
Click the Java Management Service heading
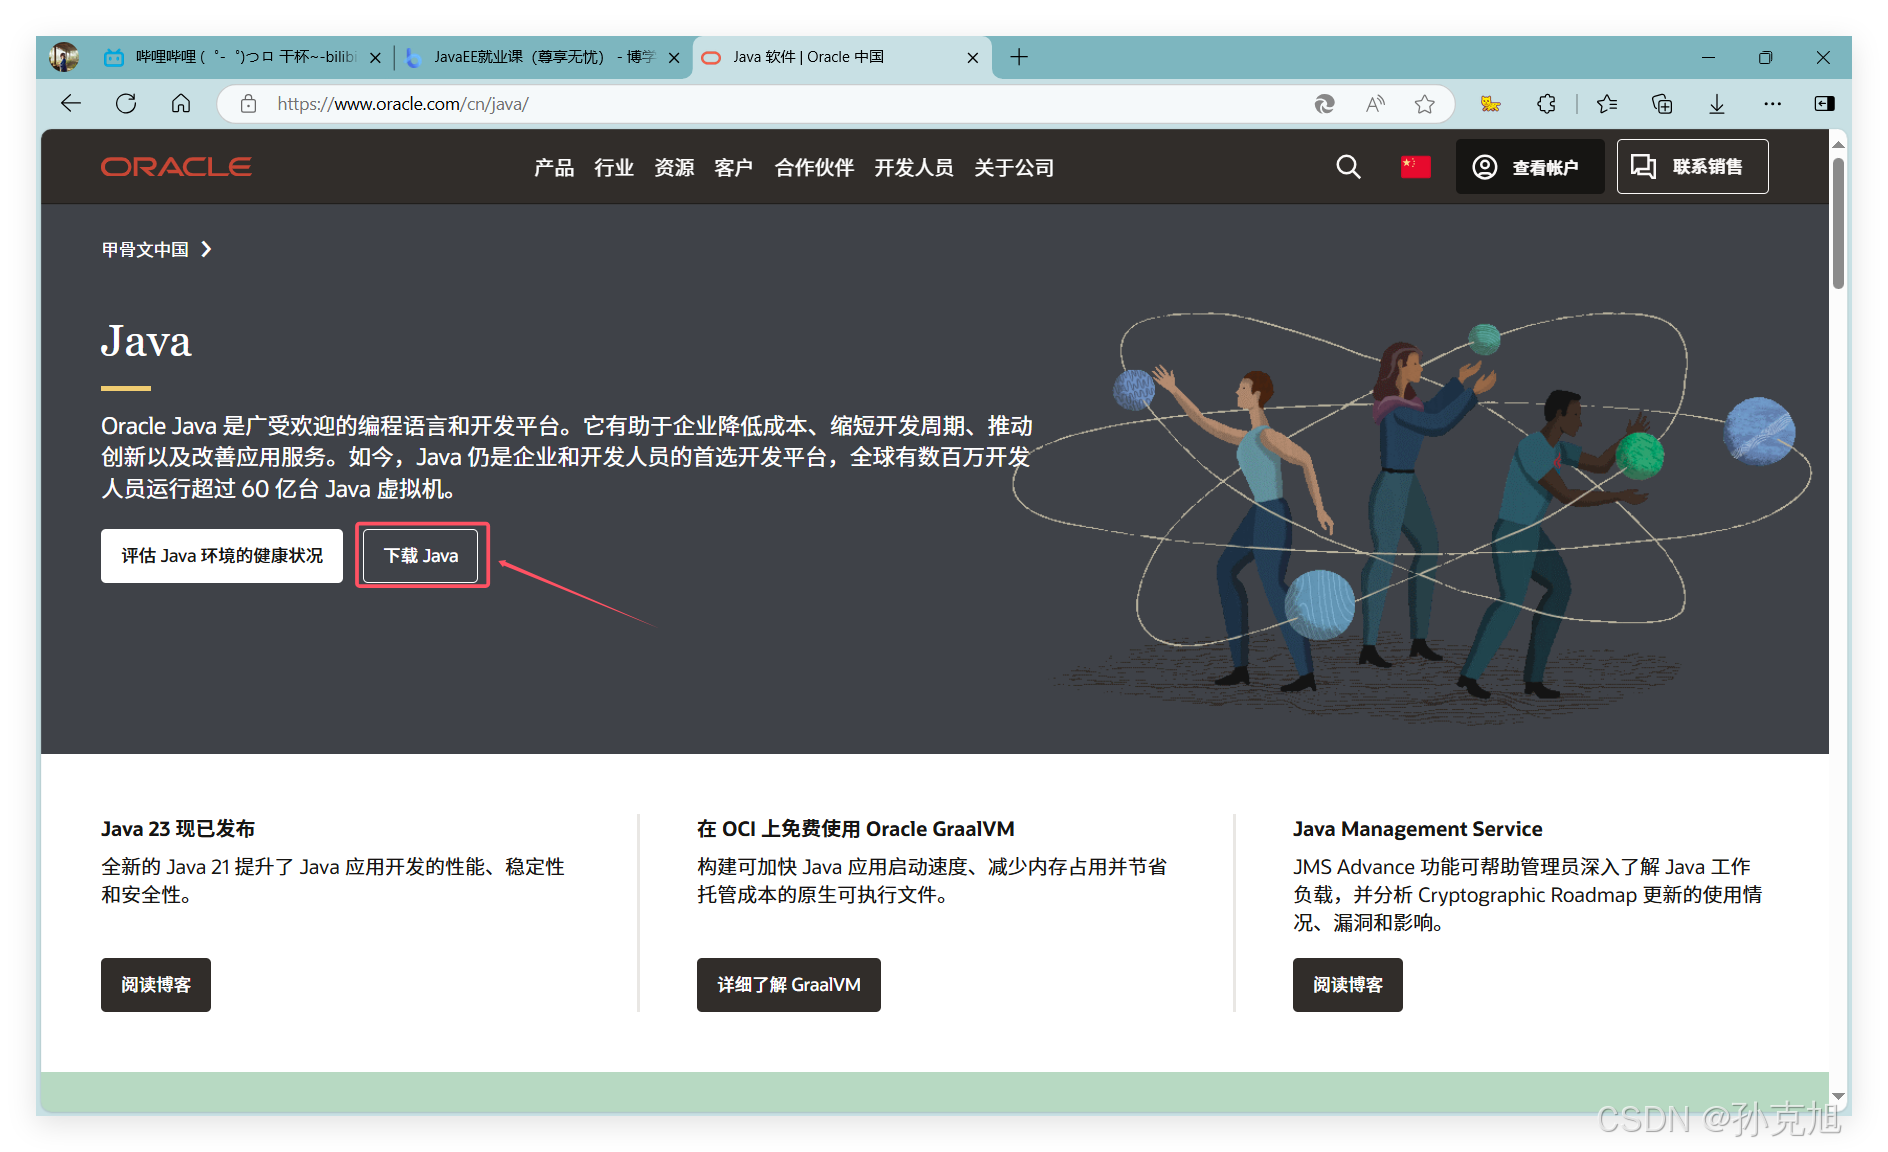point(1418,829)
